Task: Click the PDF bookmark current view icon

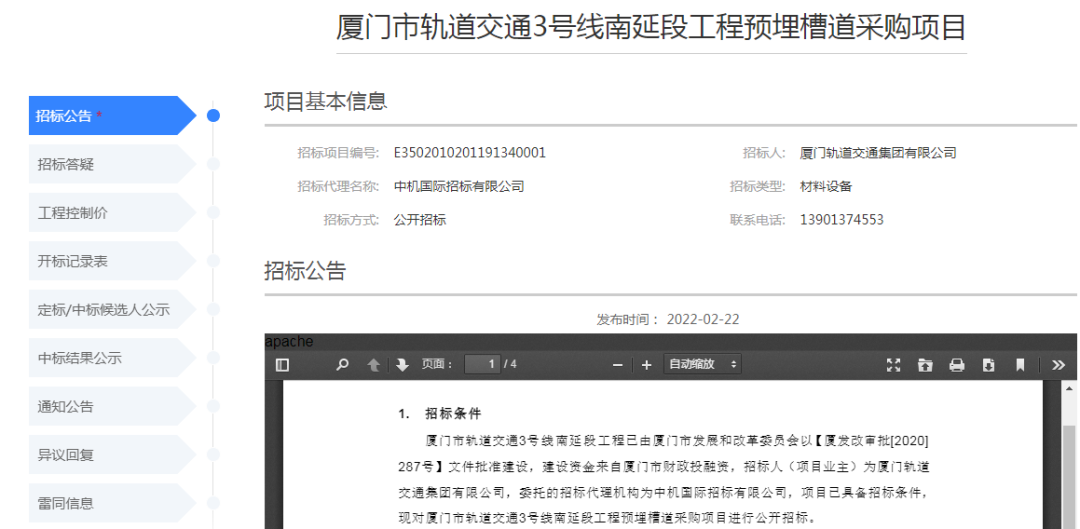Action: click(1020, 365)
